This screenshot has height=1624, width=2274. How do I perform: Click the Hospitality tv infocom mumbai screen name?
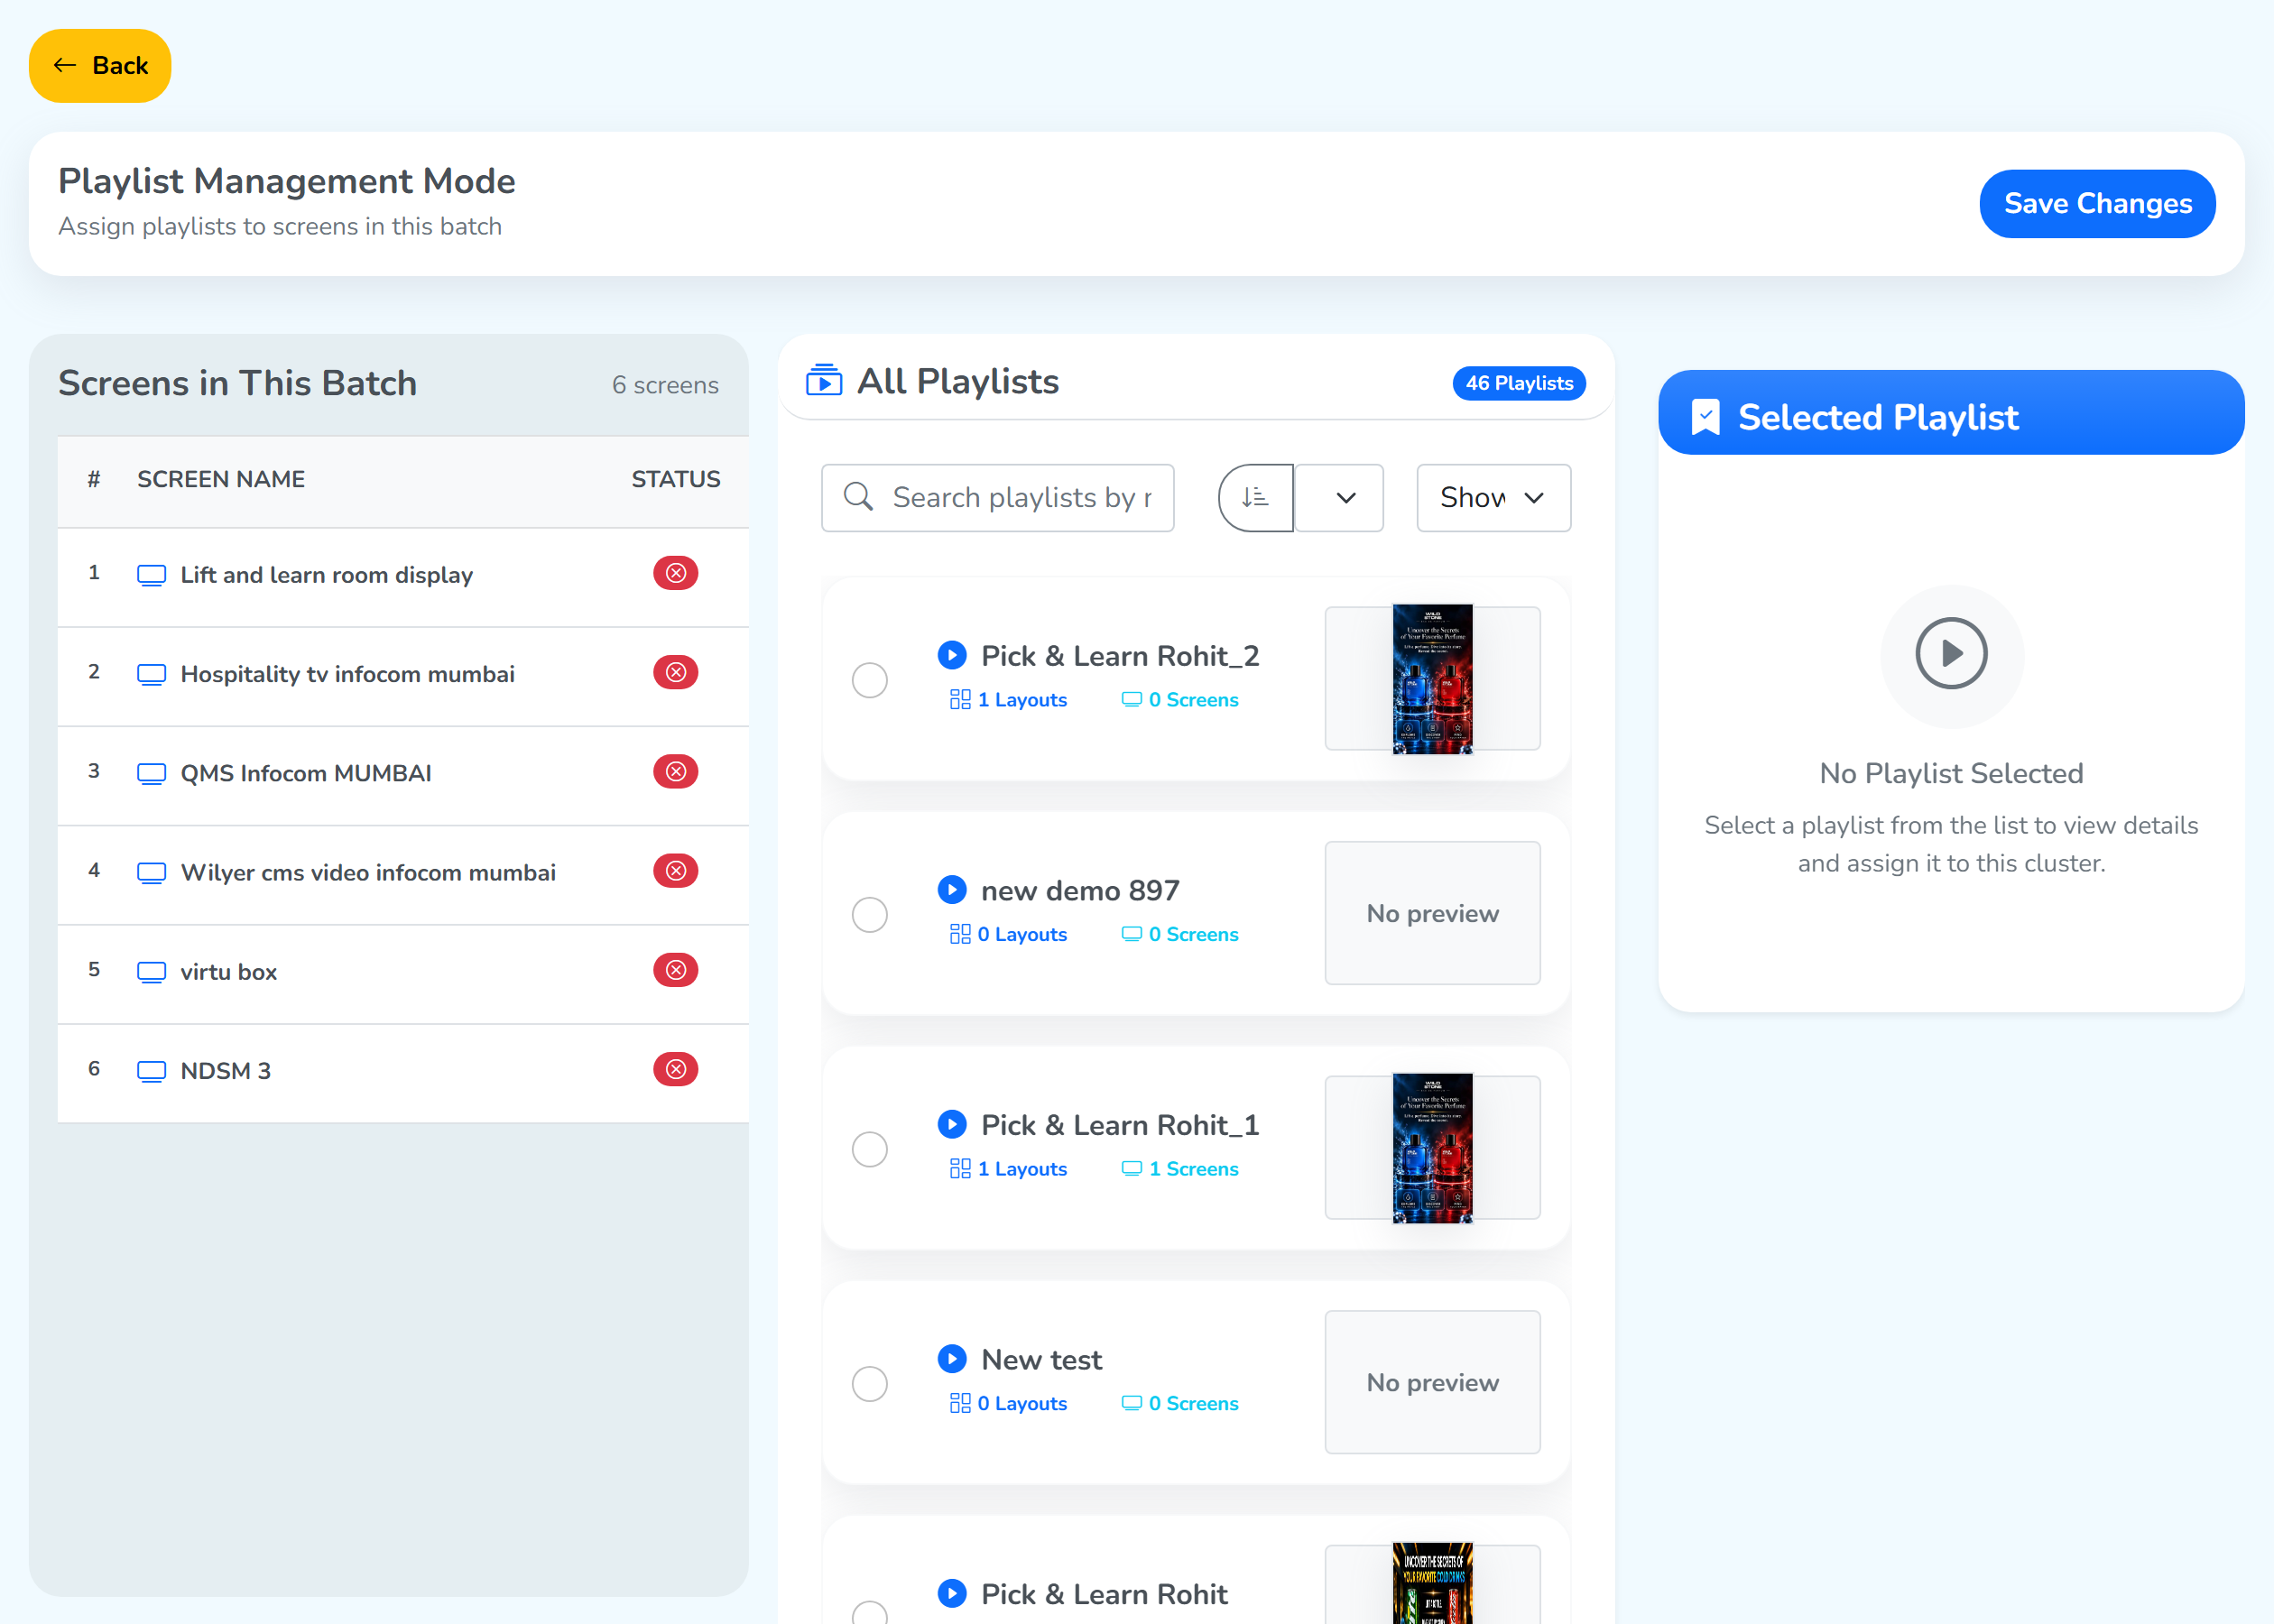[347, 674]
